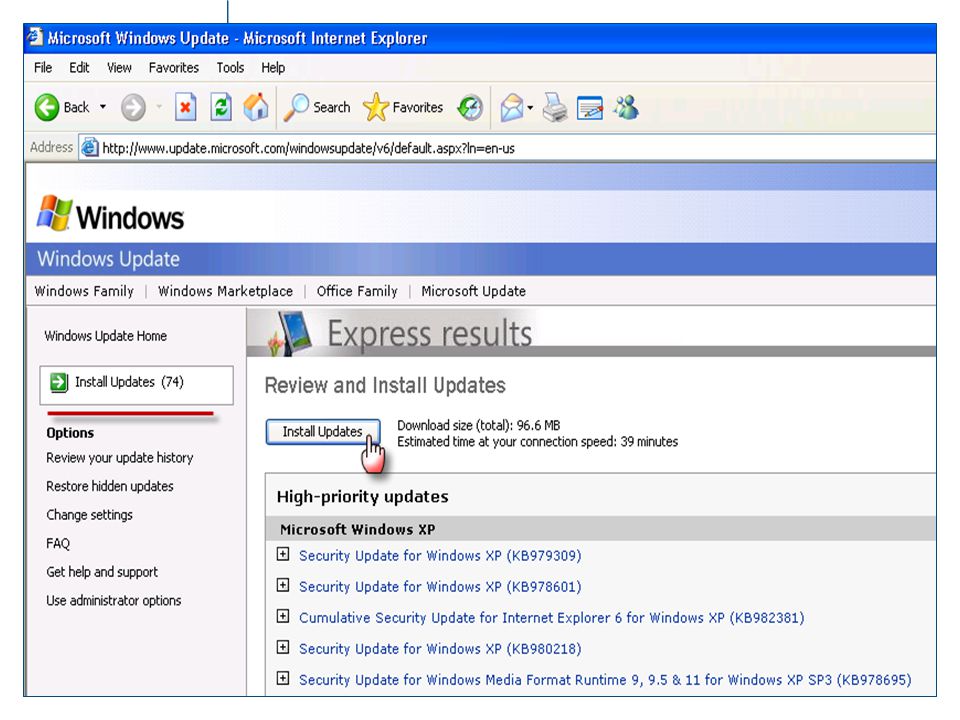The image size is (960, 720).
Task: Expand details for KB979309 update
Action: click(x=282, y=554)
